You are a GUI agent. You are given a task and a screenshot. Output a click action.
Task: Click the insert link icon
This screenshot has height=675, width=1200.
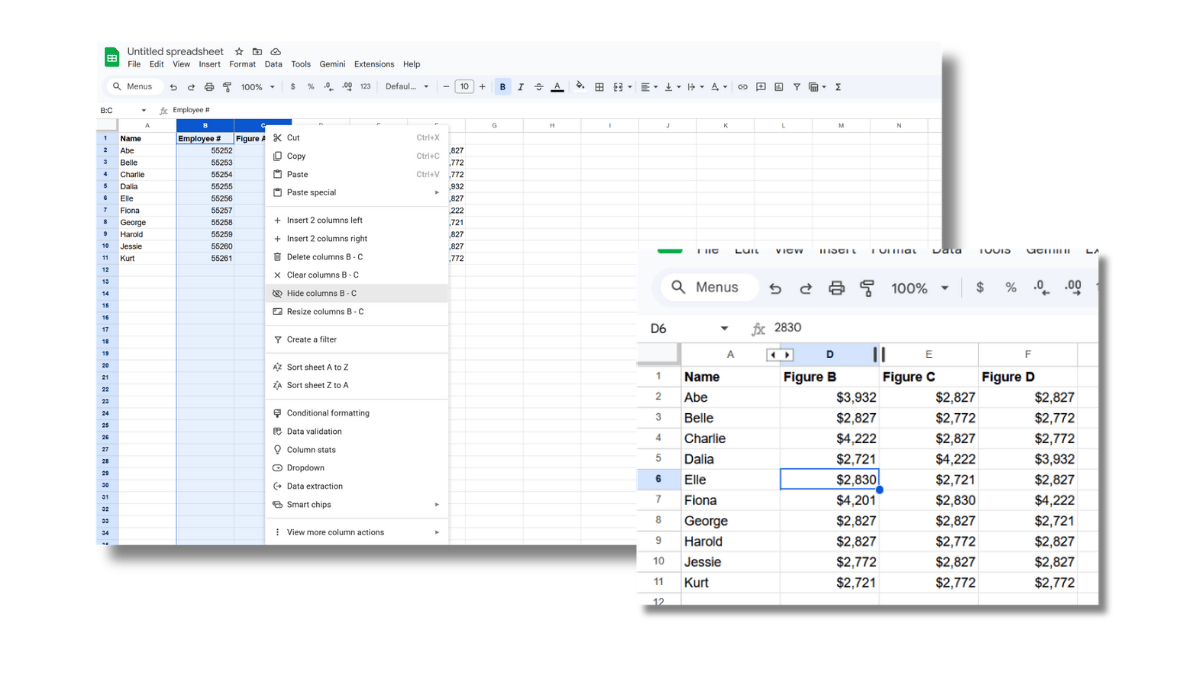(743, 87)
